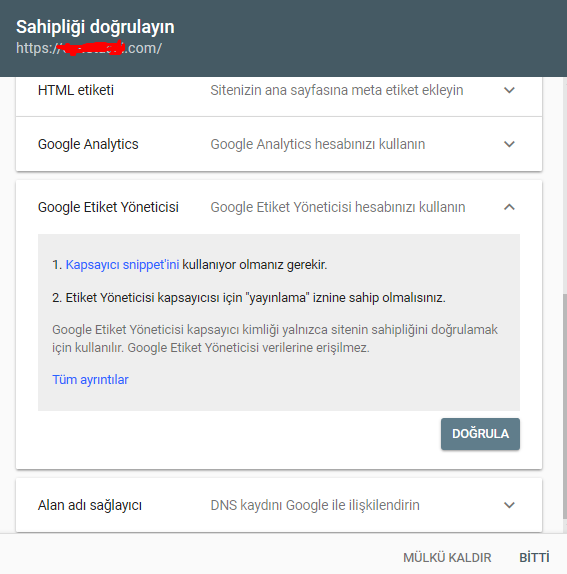
Task: Select the Alan adı sağlayıcı method title
Action: (x=90, y=505)
